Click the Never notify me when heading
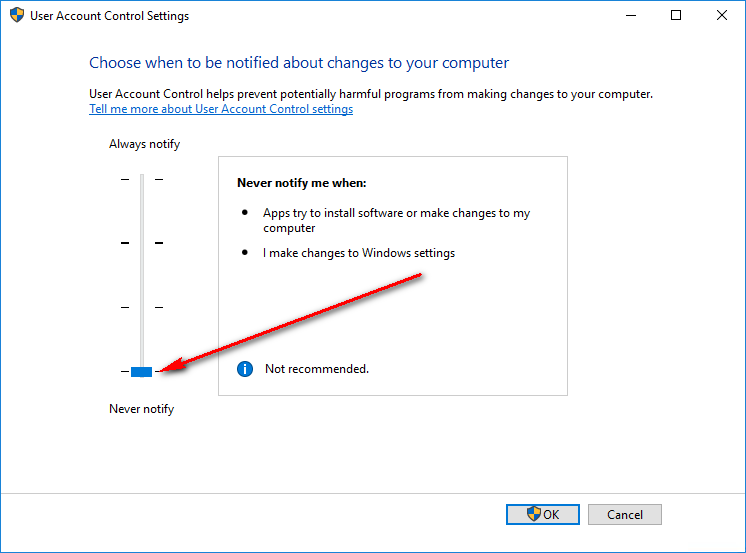 (301, 183)
